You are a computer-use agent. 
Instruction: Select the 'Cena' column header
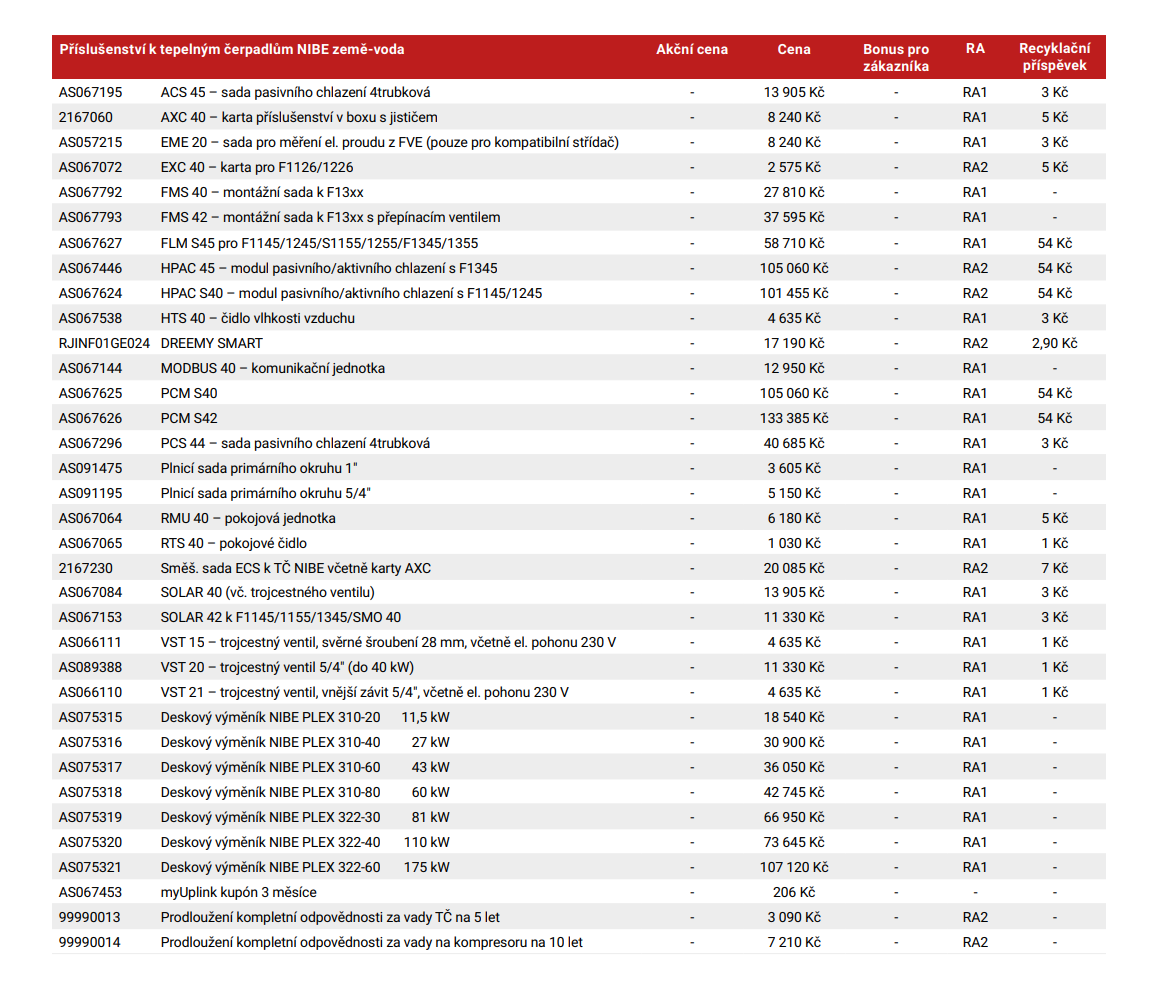[794, 50]
